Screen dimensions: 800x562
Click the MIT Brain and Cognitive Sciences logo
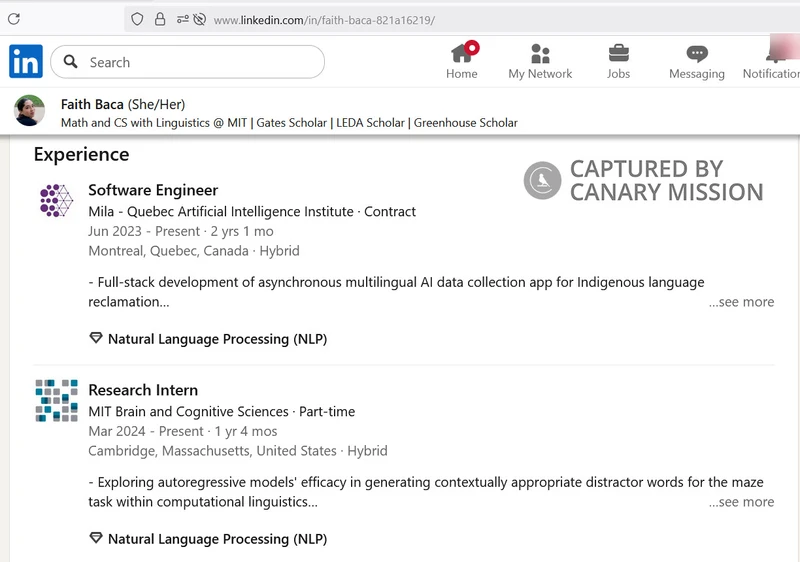[x=56, y=400]
